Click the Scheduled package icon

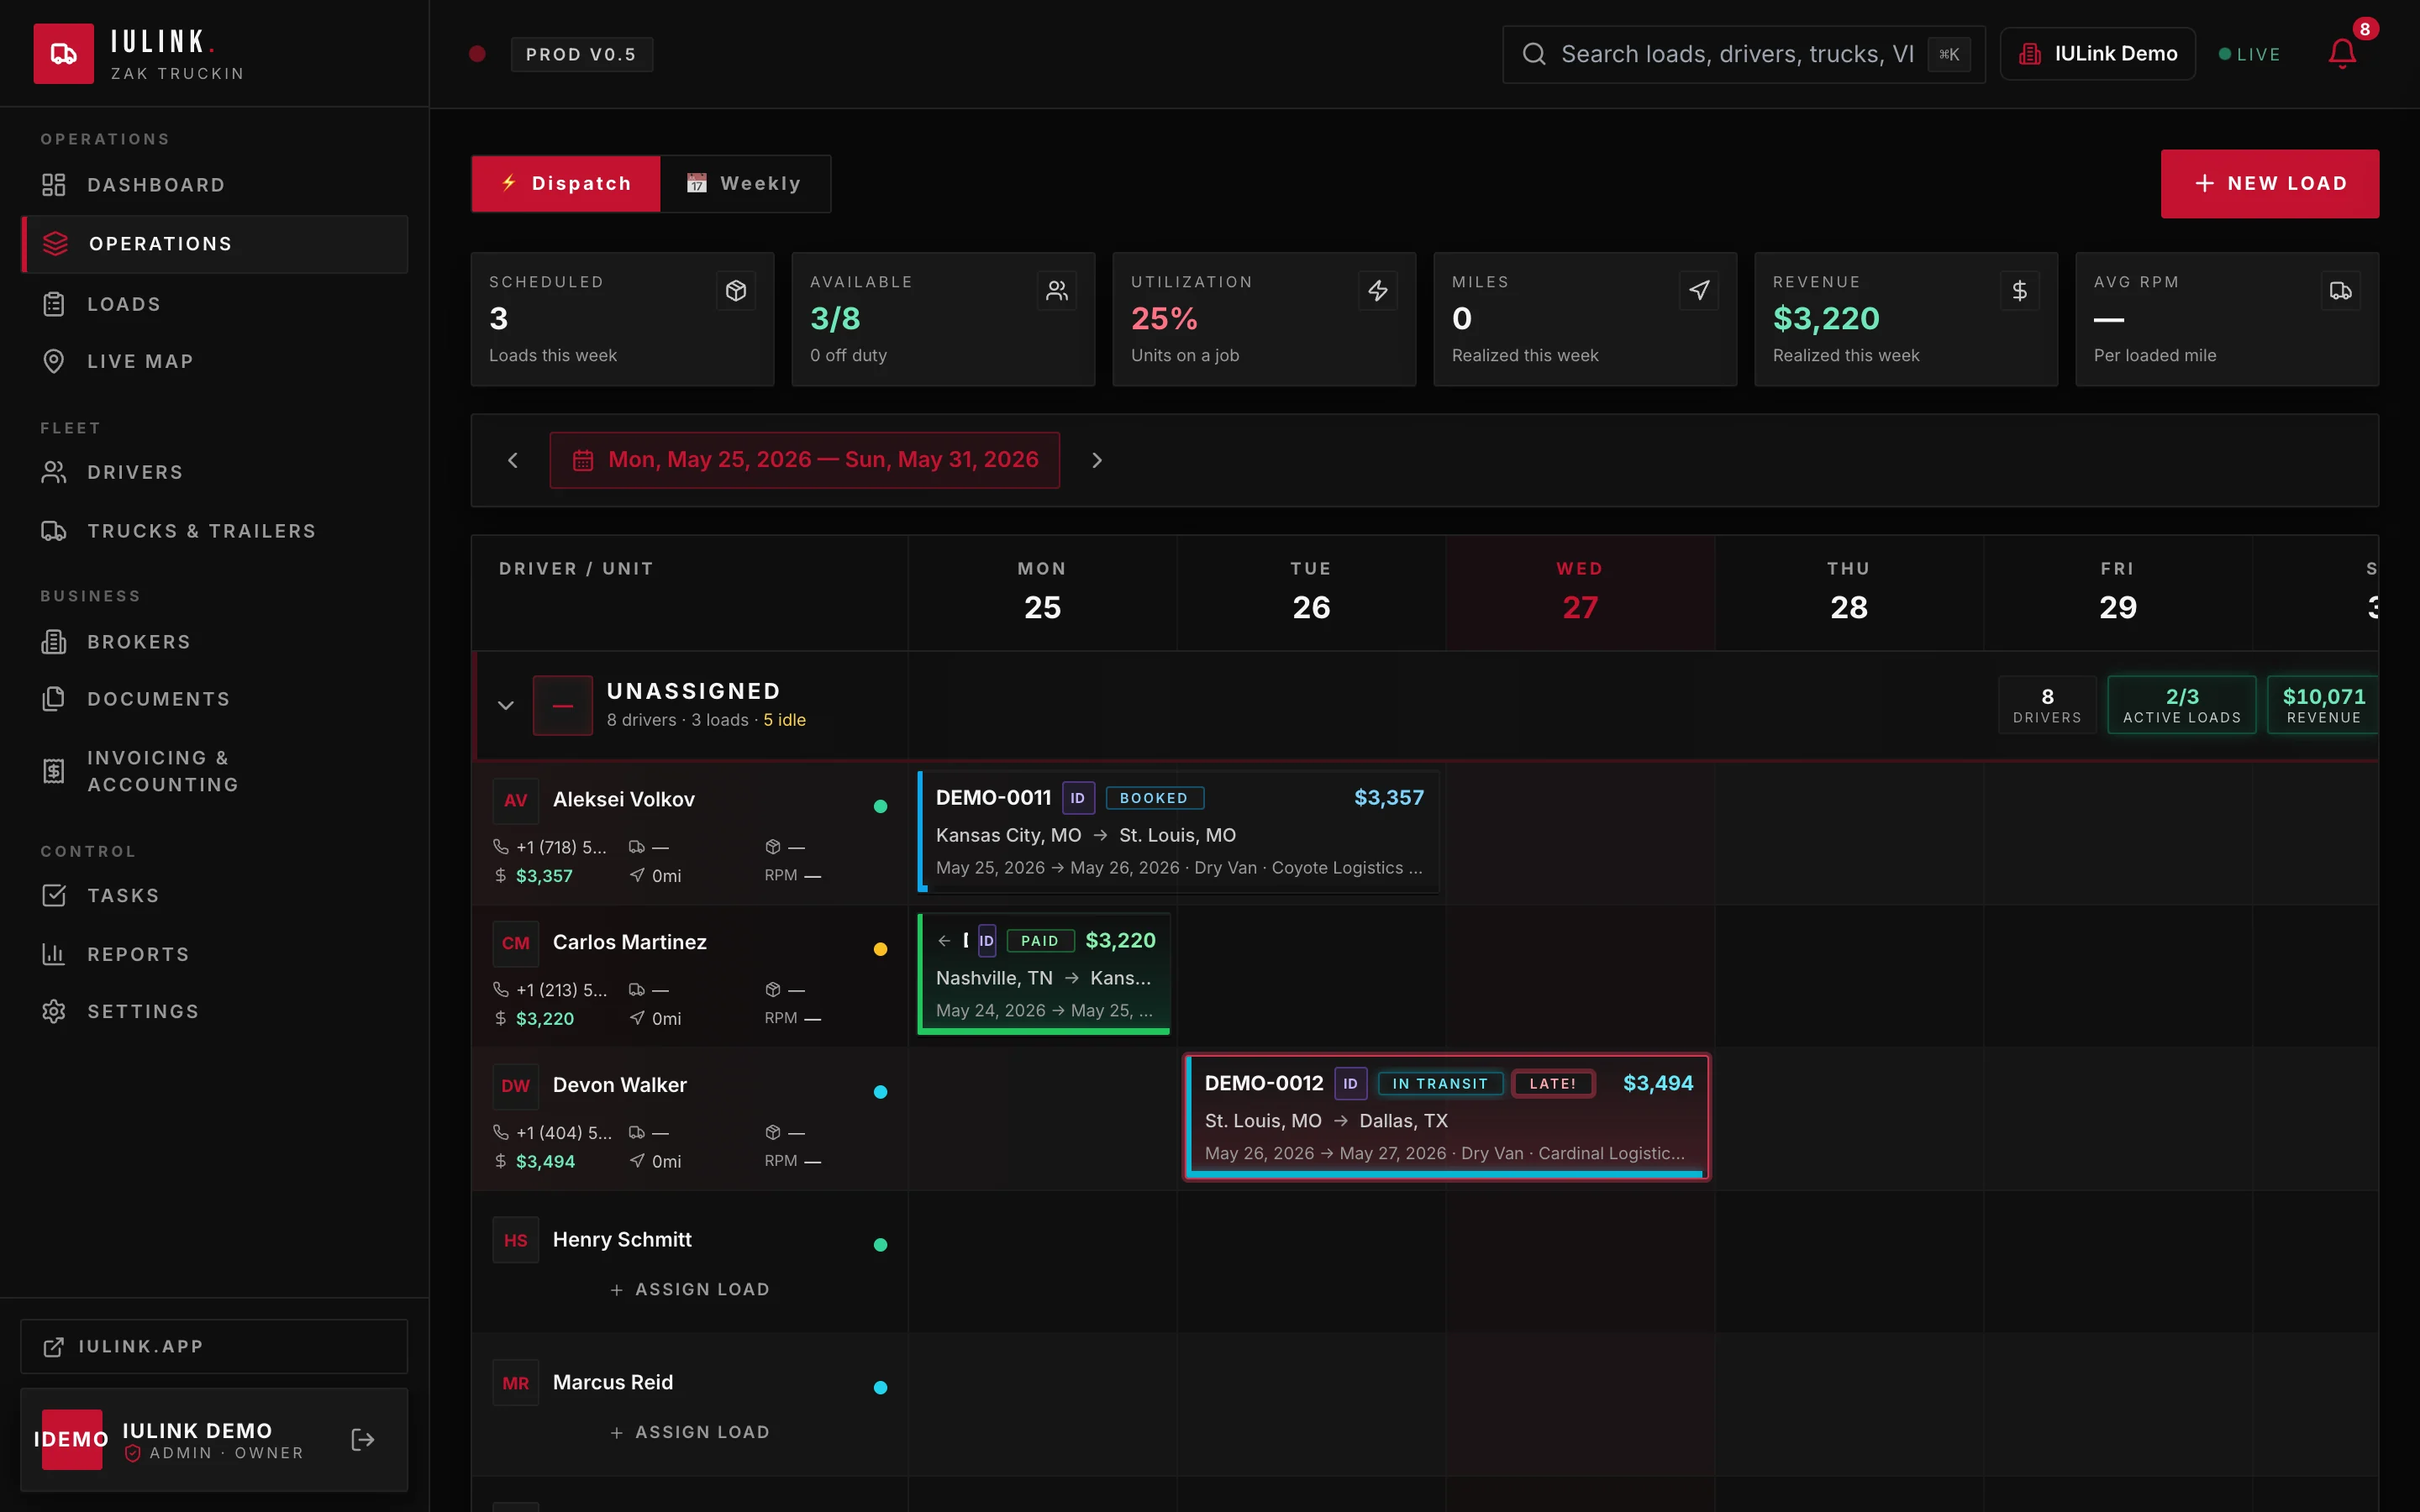[736, 291]
